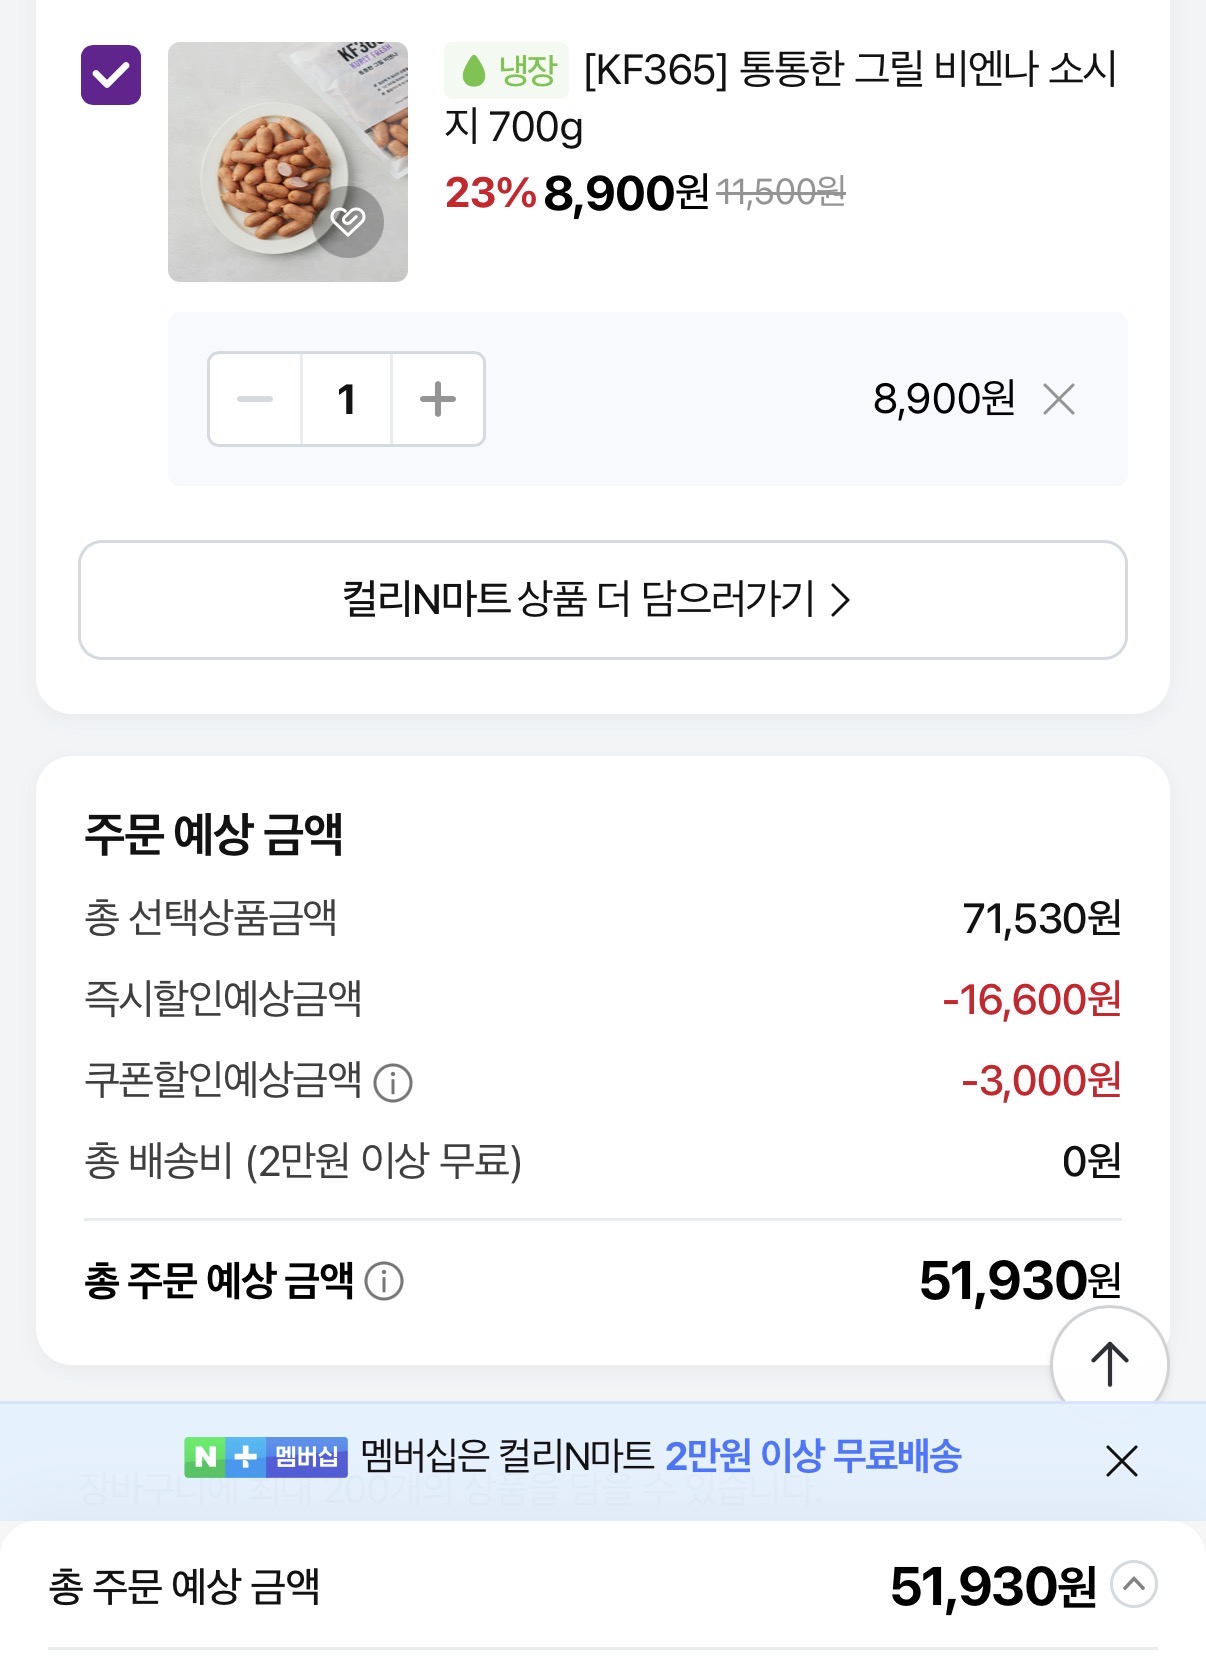Open the 2만원 이상 무료배송 link

tap(813, 1456)
